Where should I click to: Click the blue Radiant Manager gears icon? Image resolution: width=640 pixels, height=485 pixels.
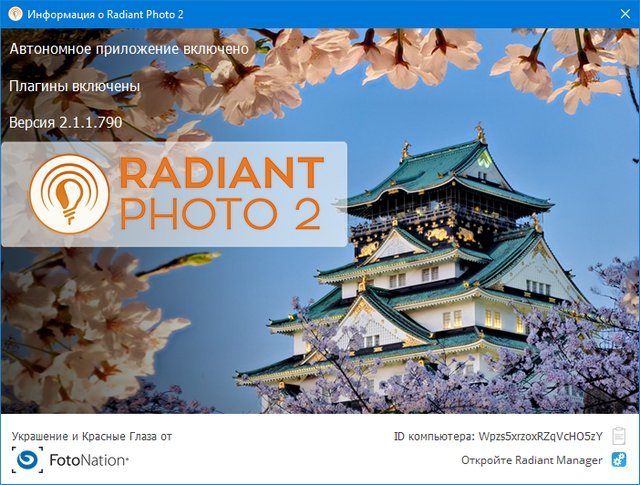click(x=619, y=460)
